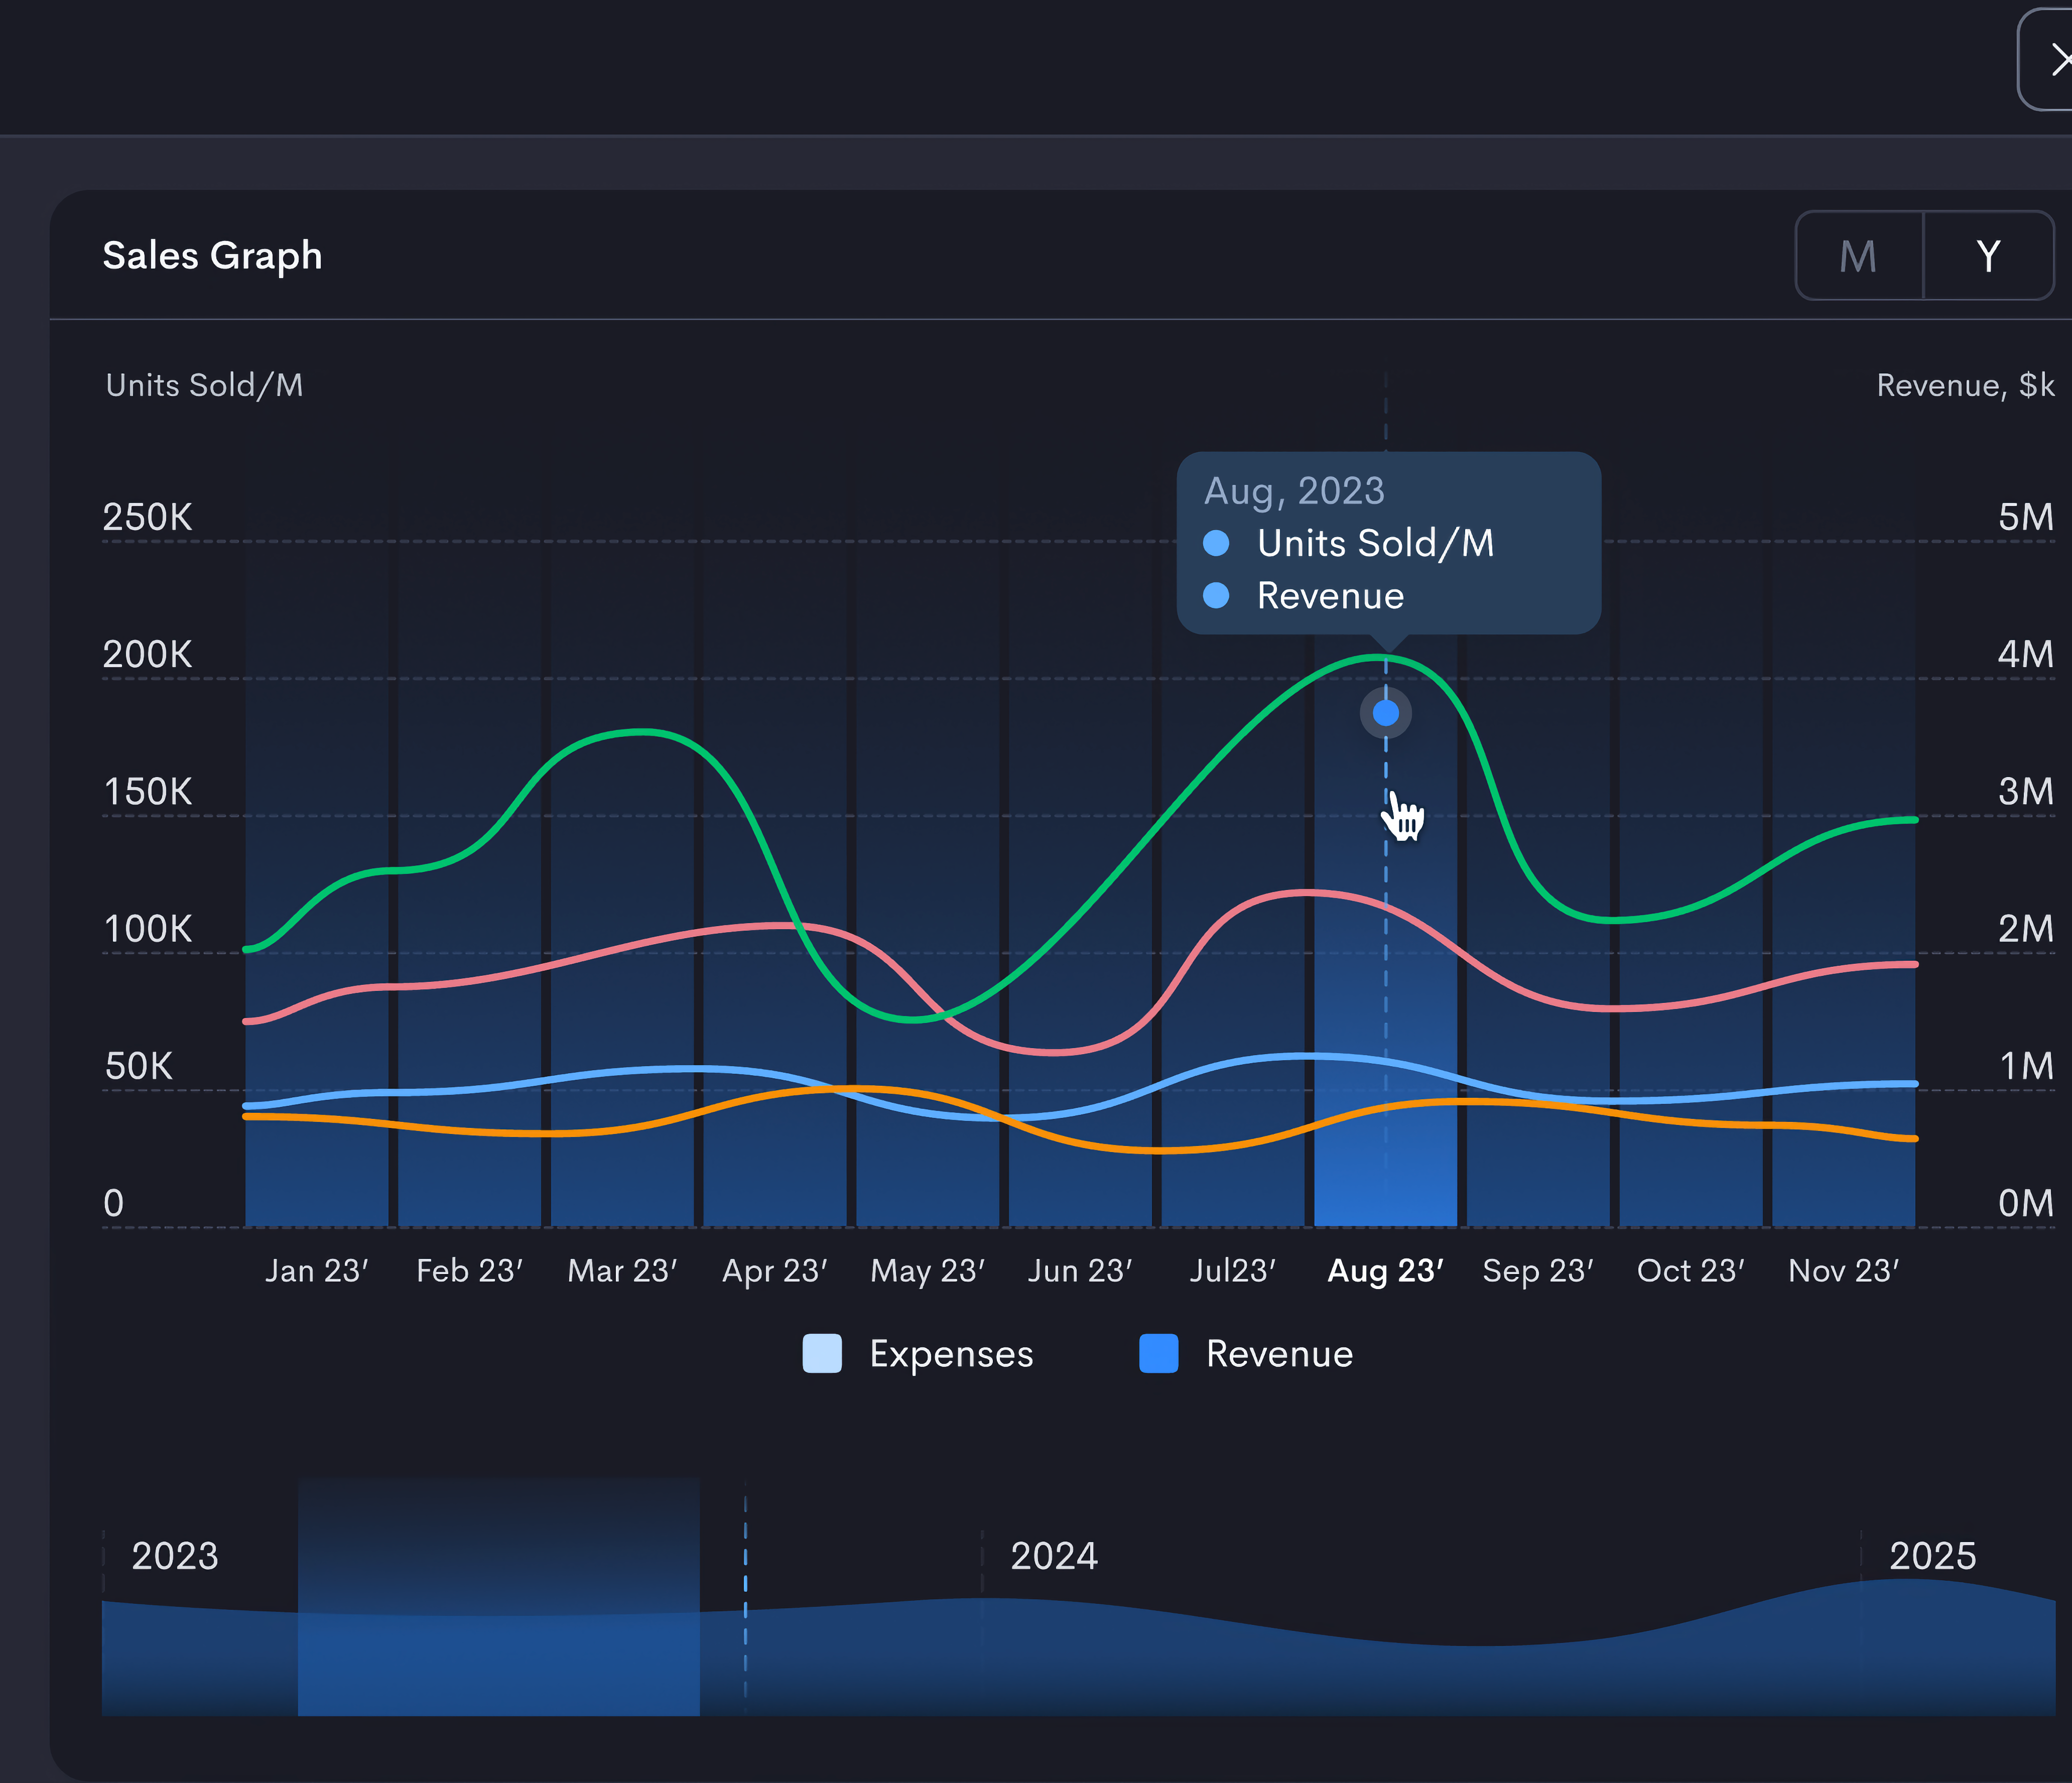Screen dimensions: 2072x1783
Task: Click the 5M right axis value
Action: [x=2025, y=517]
